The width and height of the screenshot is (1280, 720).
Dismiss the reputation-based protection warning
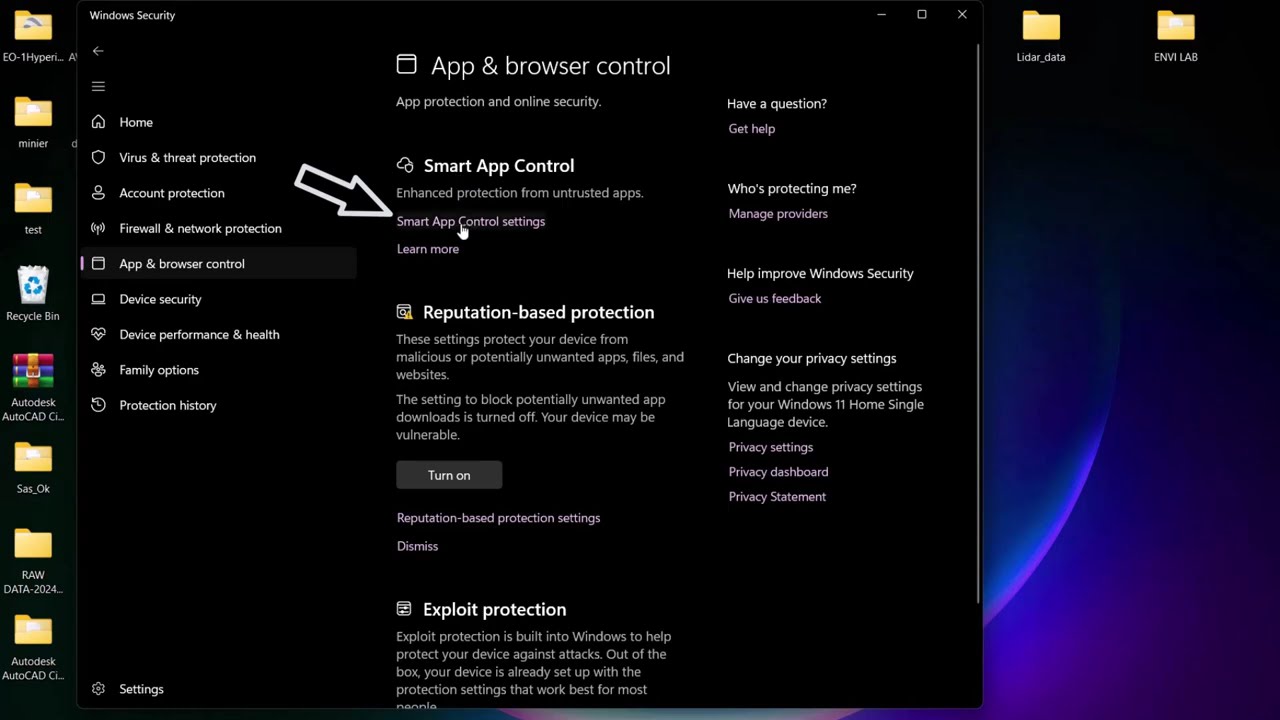[417, 546]
